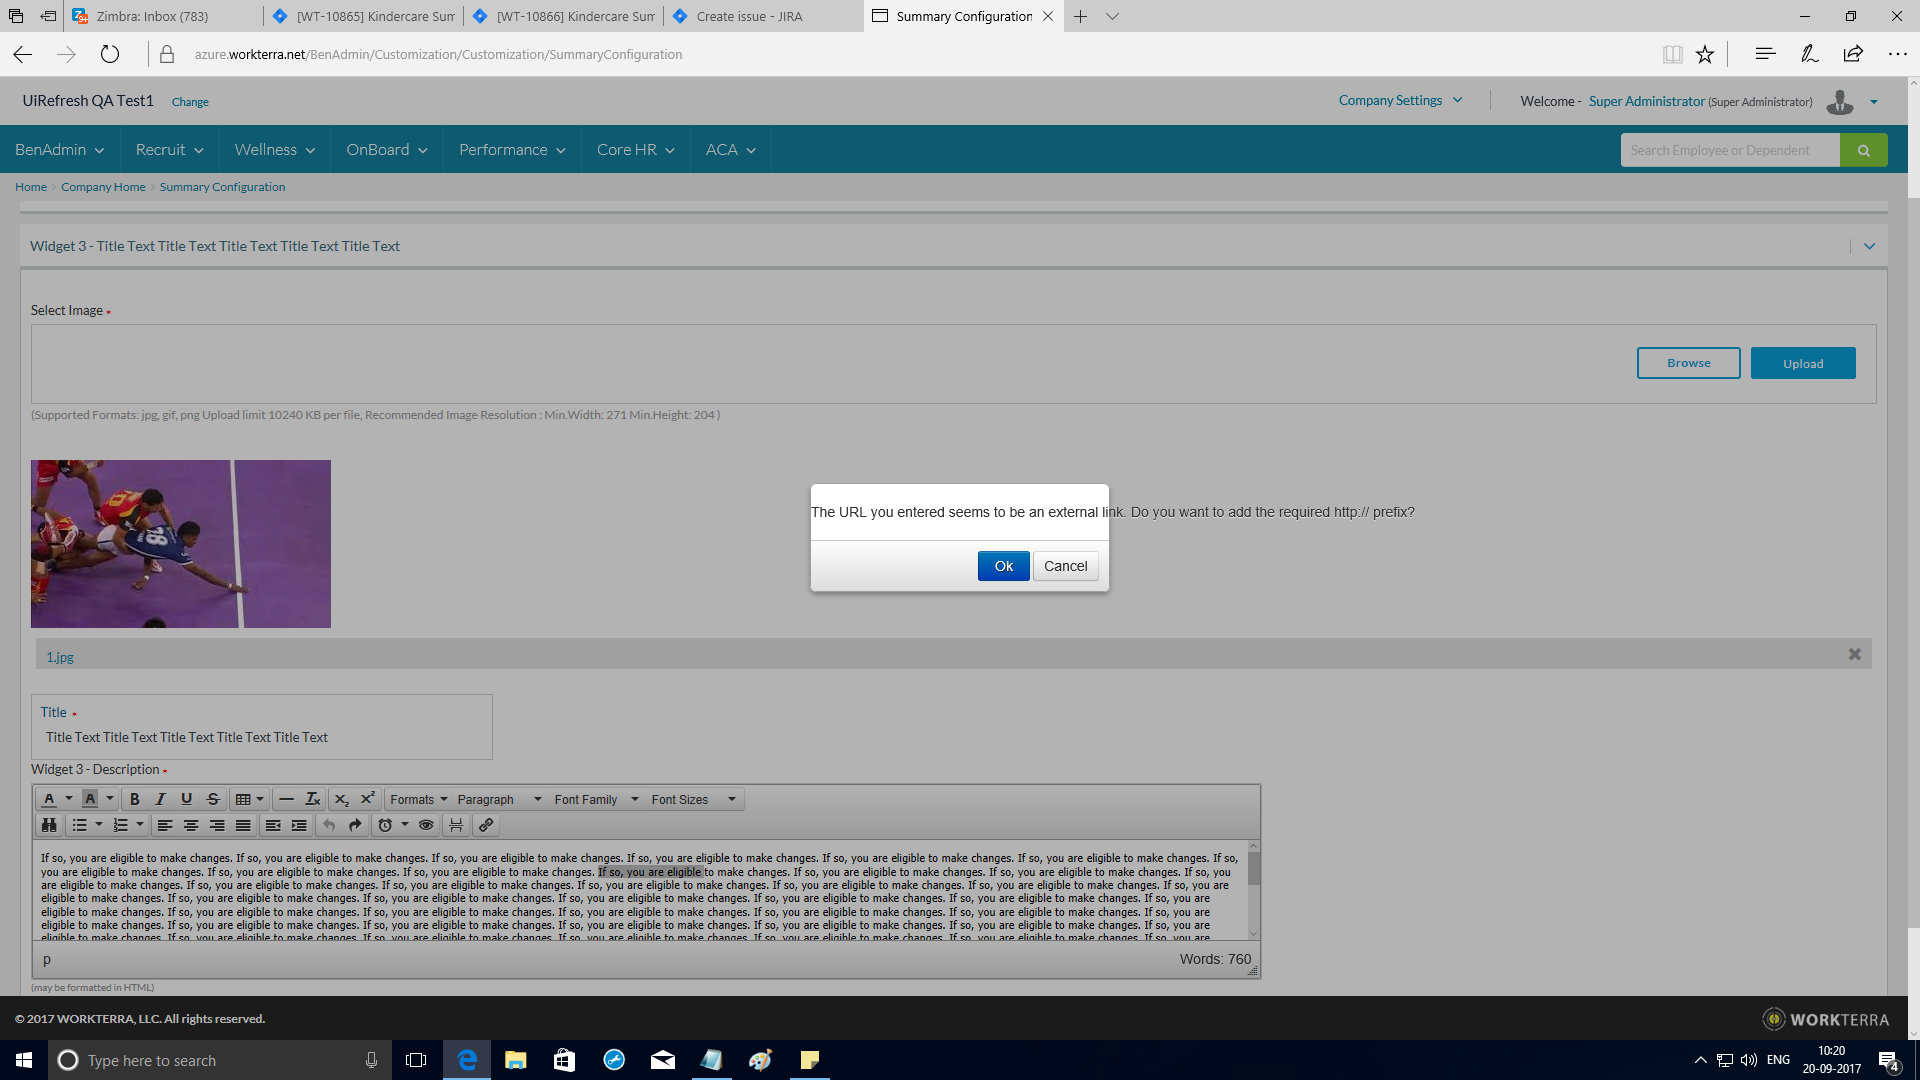Viewport: 1920px width, 1080px height.
Task: Insert a table into the description
Action: pos(244,799)
